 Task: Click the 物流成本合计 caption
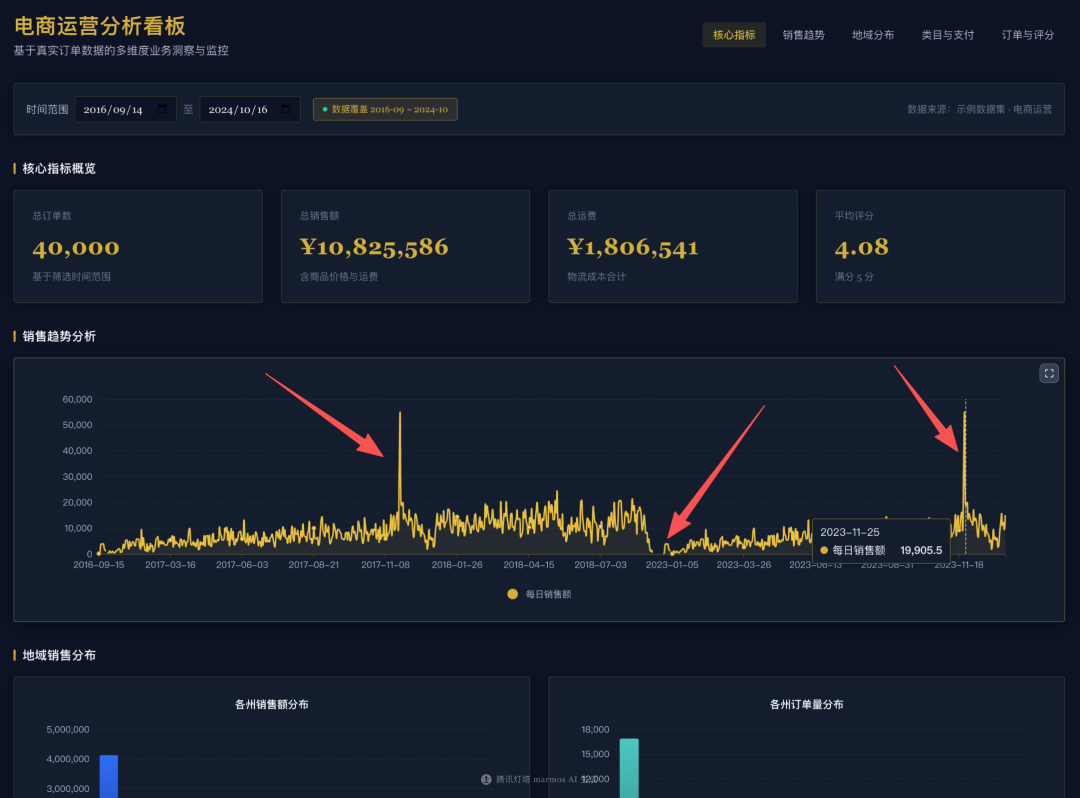click(x=596, y=277)
